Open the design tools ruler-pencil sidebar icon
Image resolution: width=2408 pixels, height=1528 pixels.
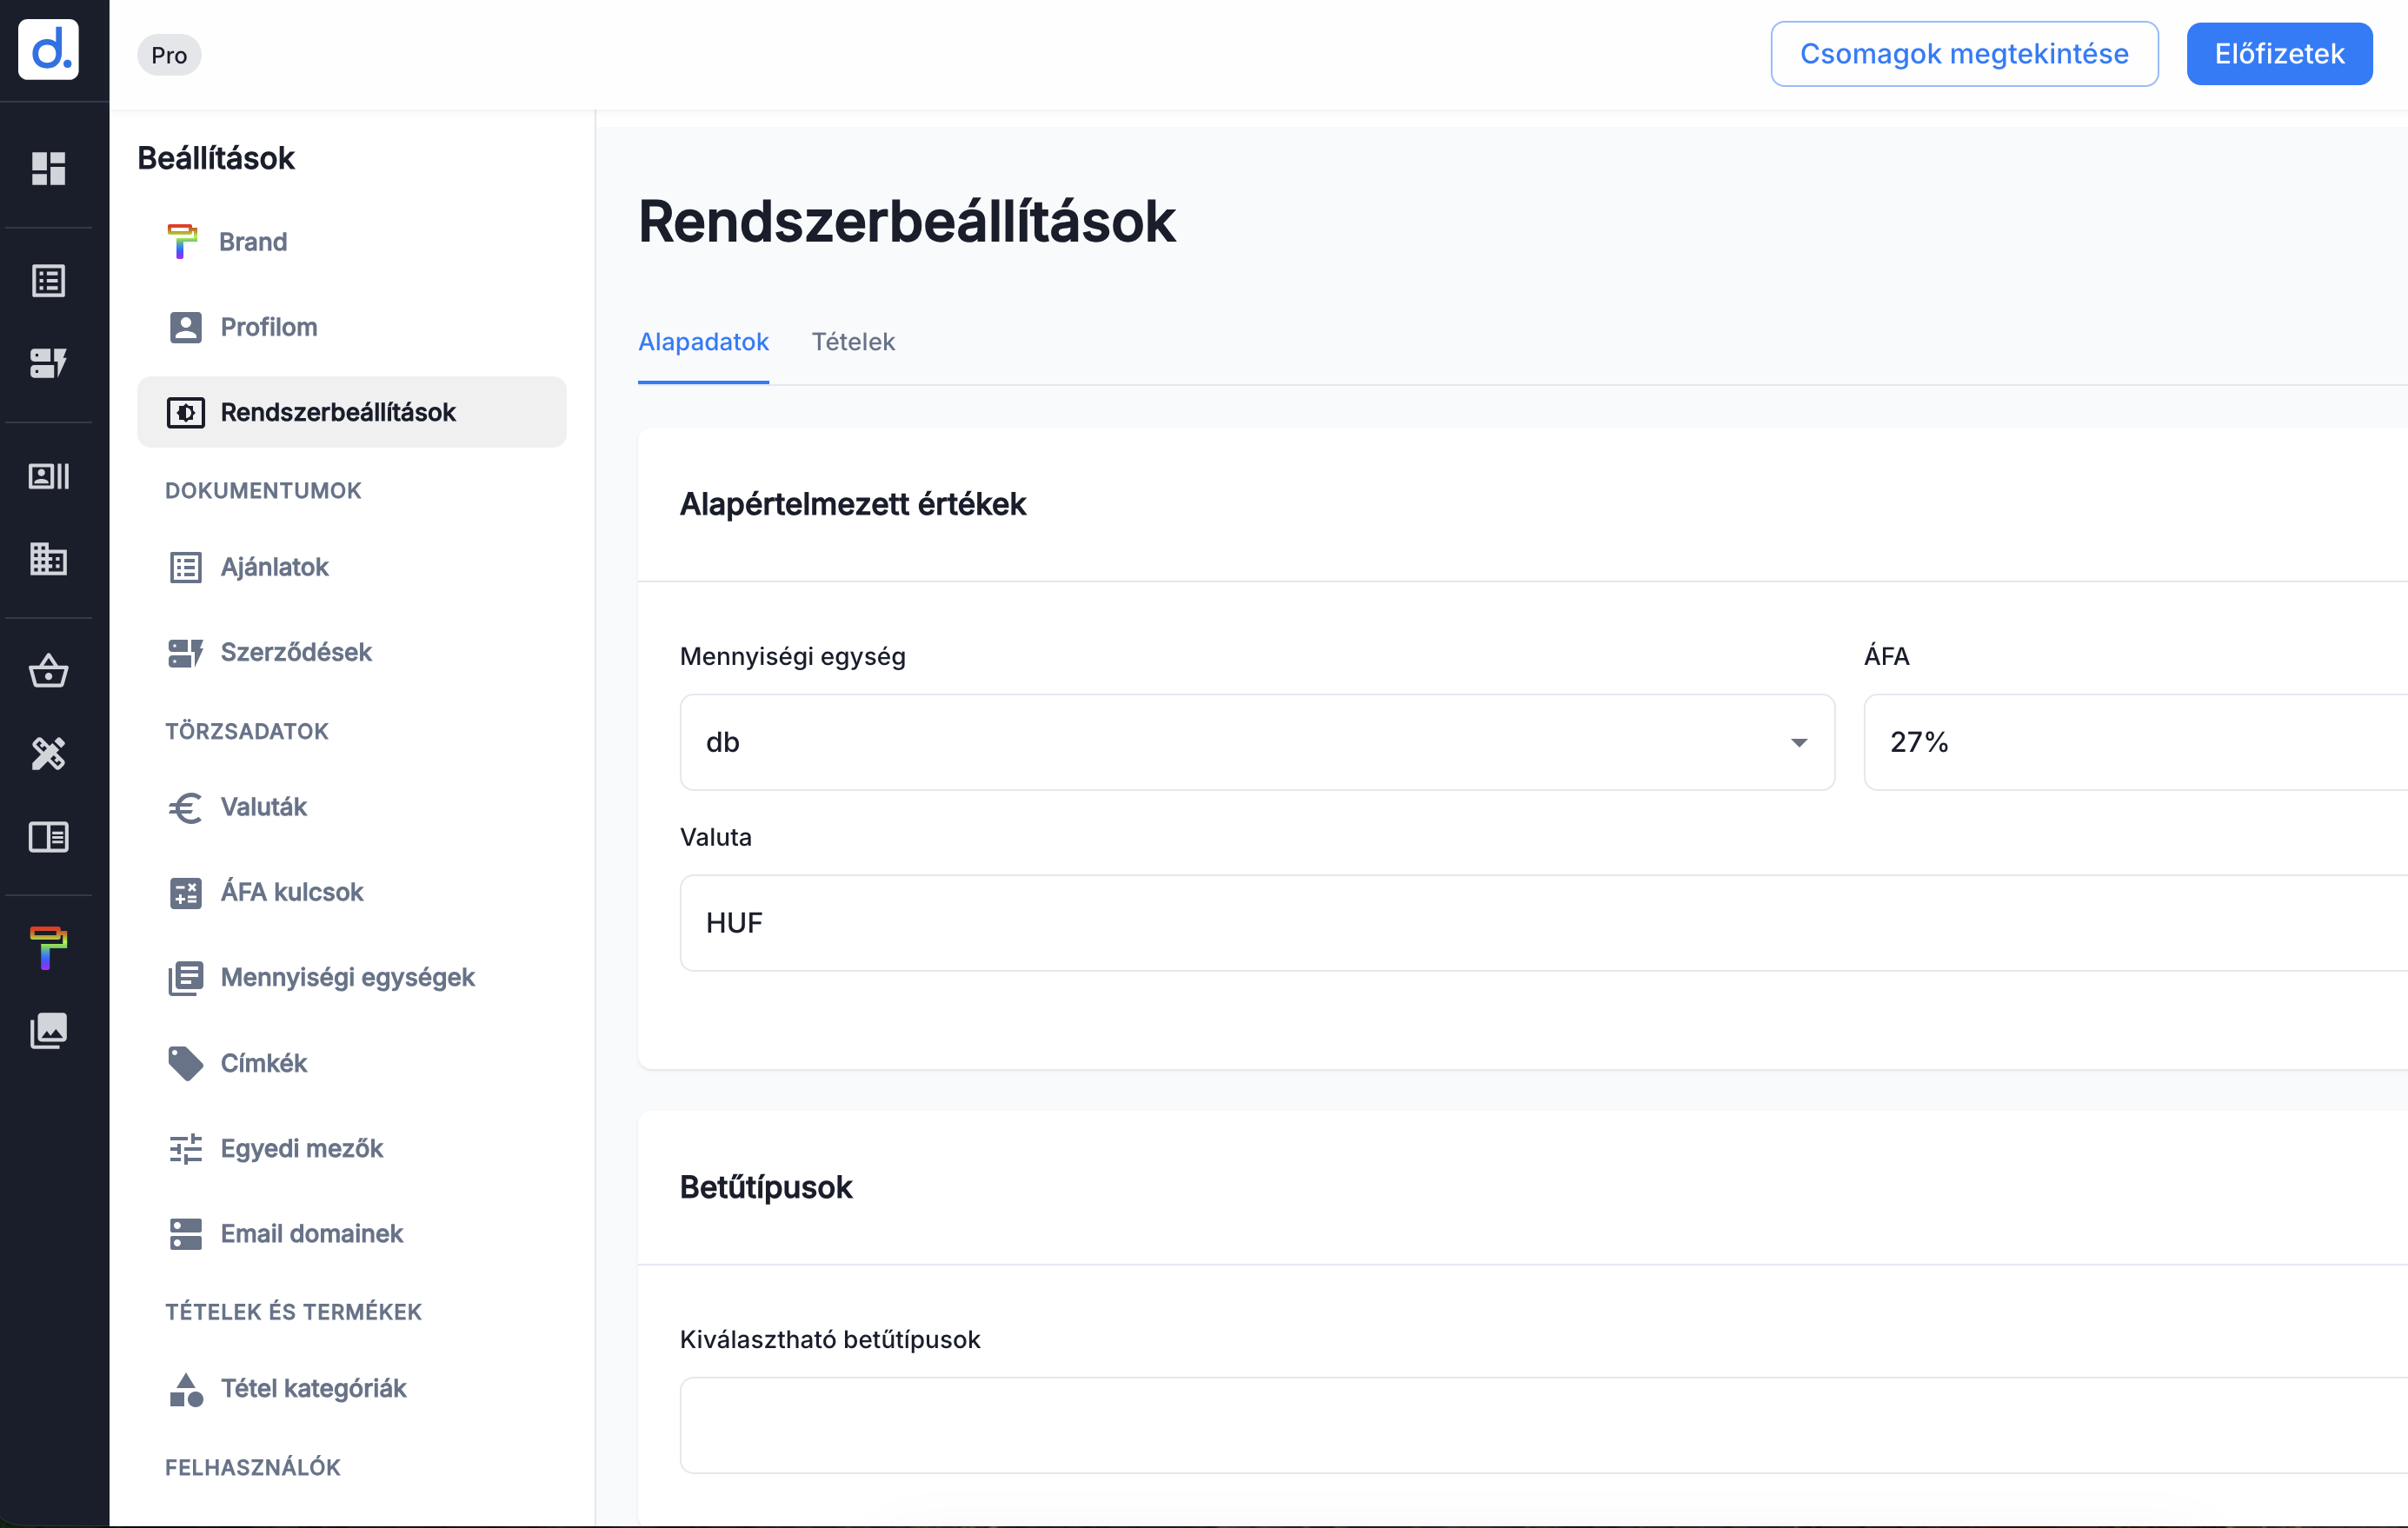tap(48, 753)
